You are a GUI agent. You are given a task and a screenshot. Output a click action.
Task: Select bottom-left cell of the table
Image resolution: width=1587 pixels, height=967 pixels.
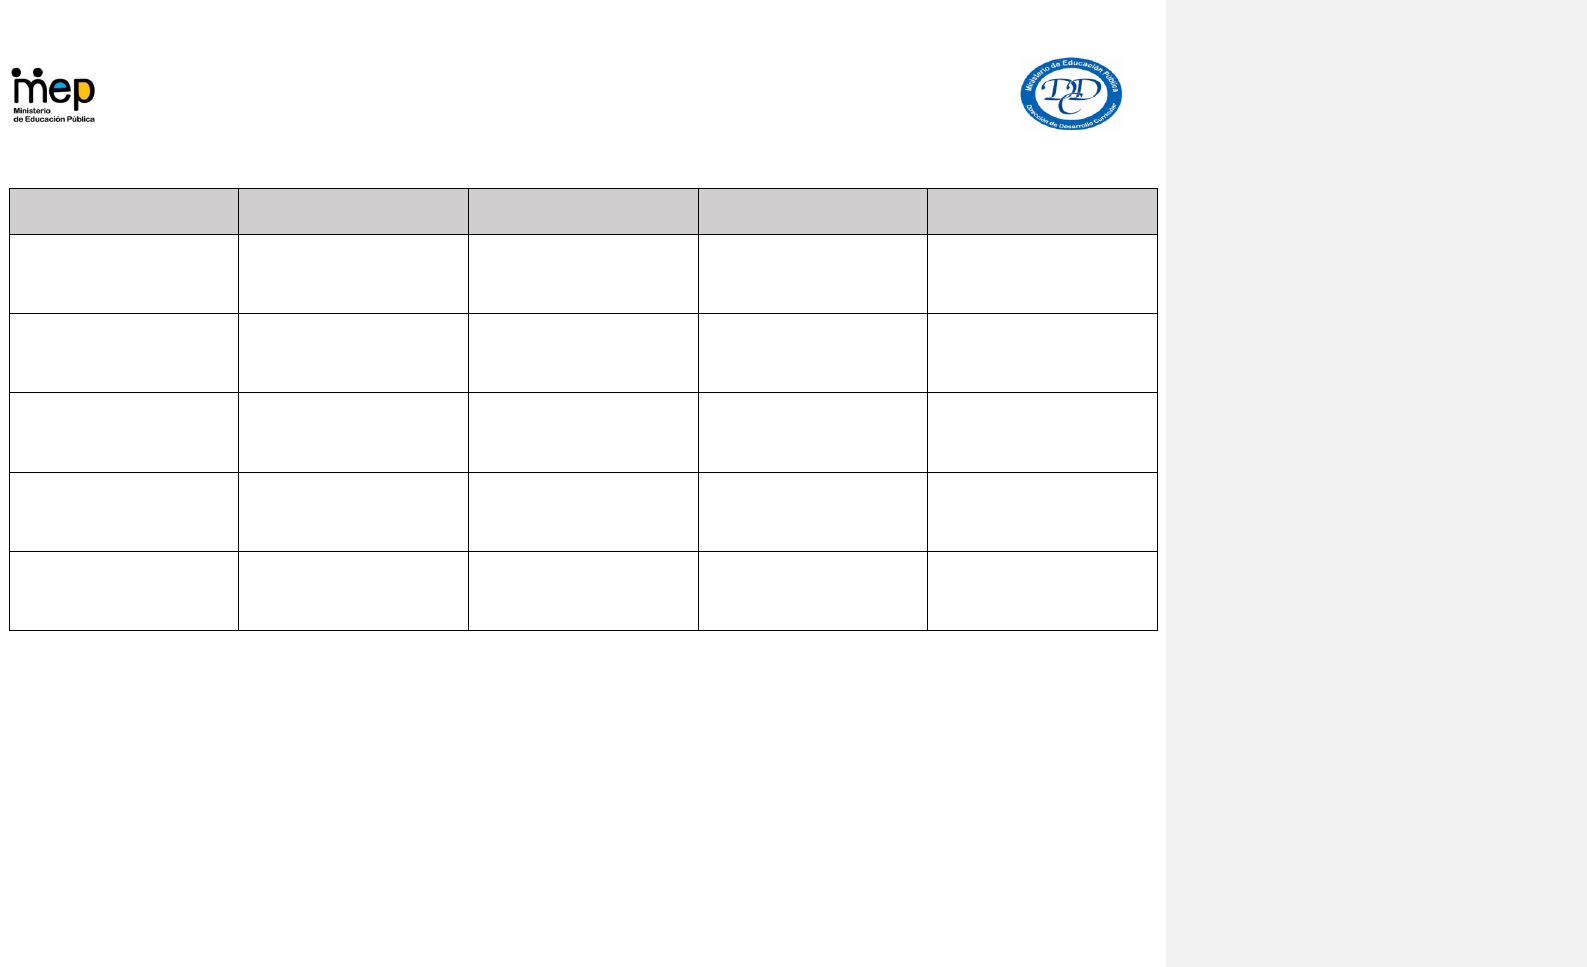tap(124, 591)
